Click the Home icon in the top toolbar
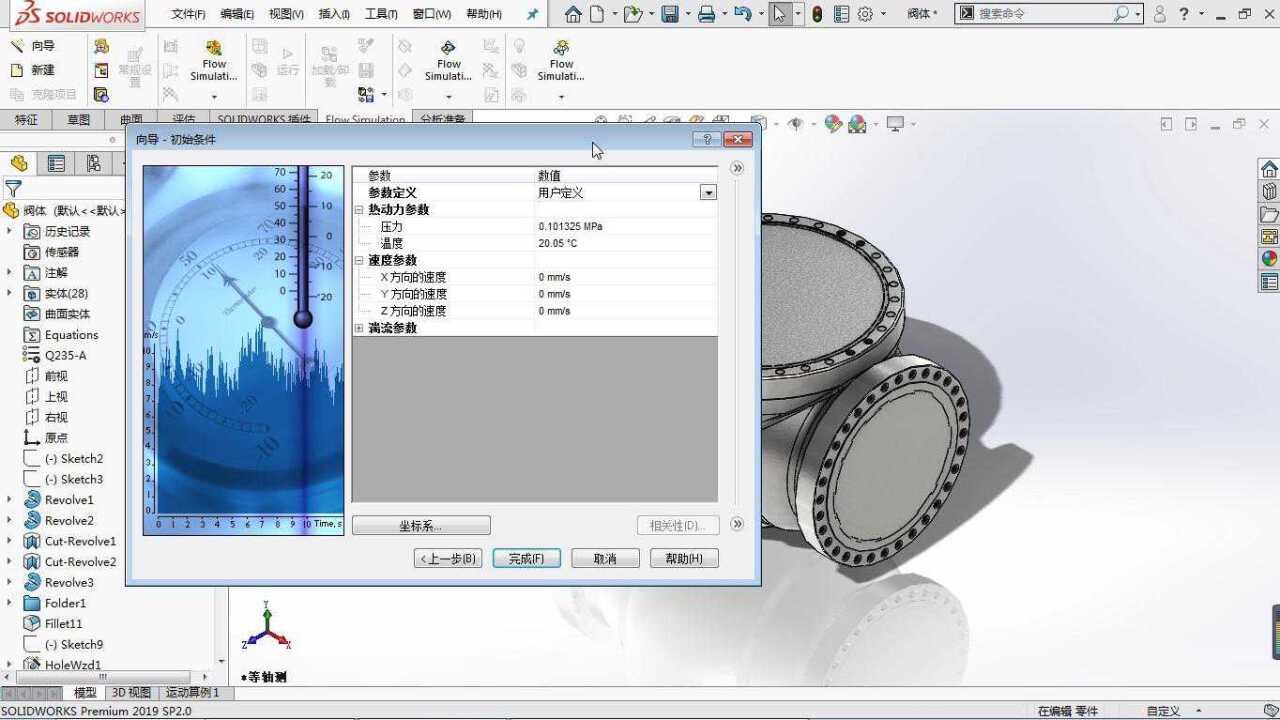This screenshot has height=720, width=1280. pyautogui.click(x=572, y=13)
